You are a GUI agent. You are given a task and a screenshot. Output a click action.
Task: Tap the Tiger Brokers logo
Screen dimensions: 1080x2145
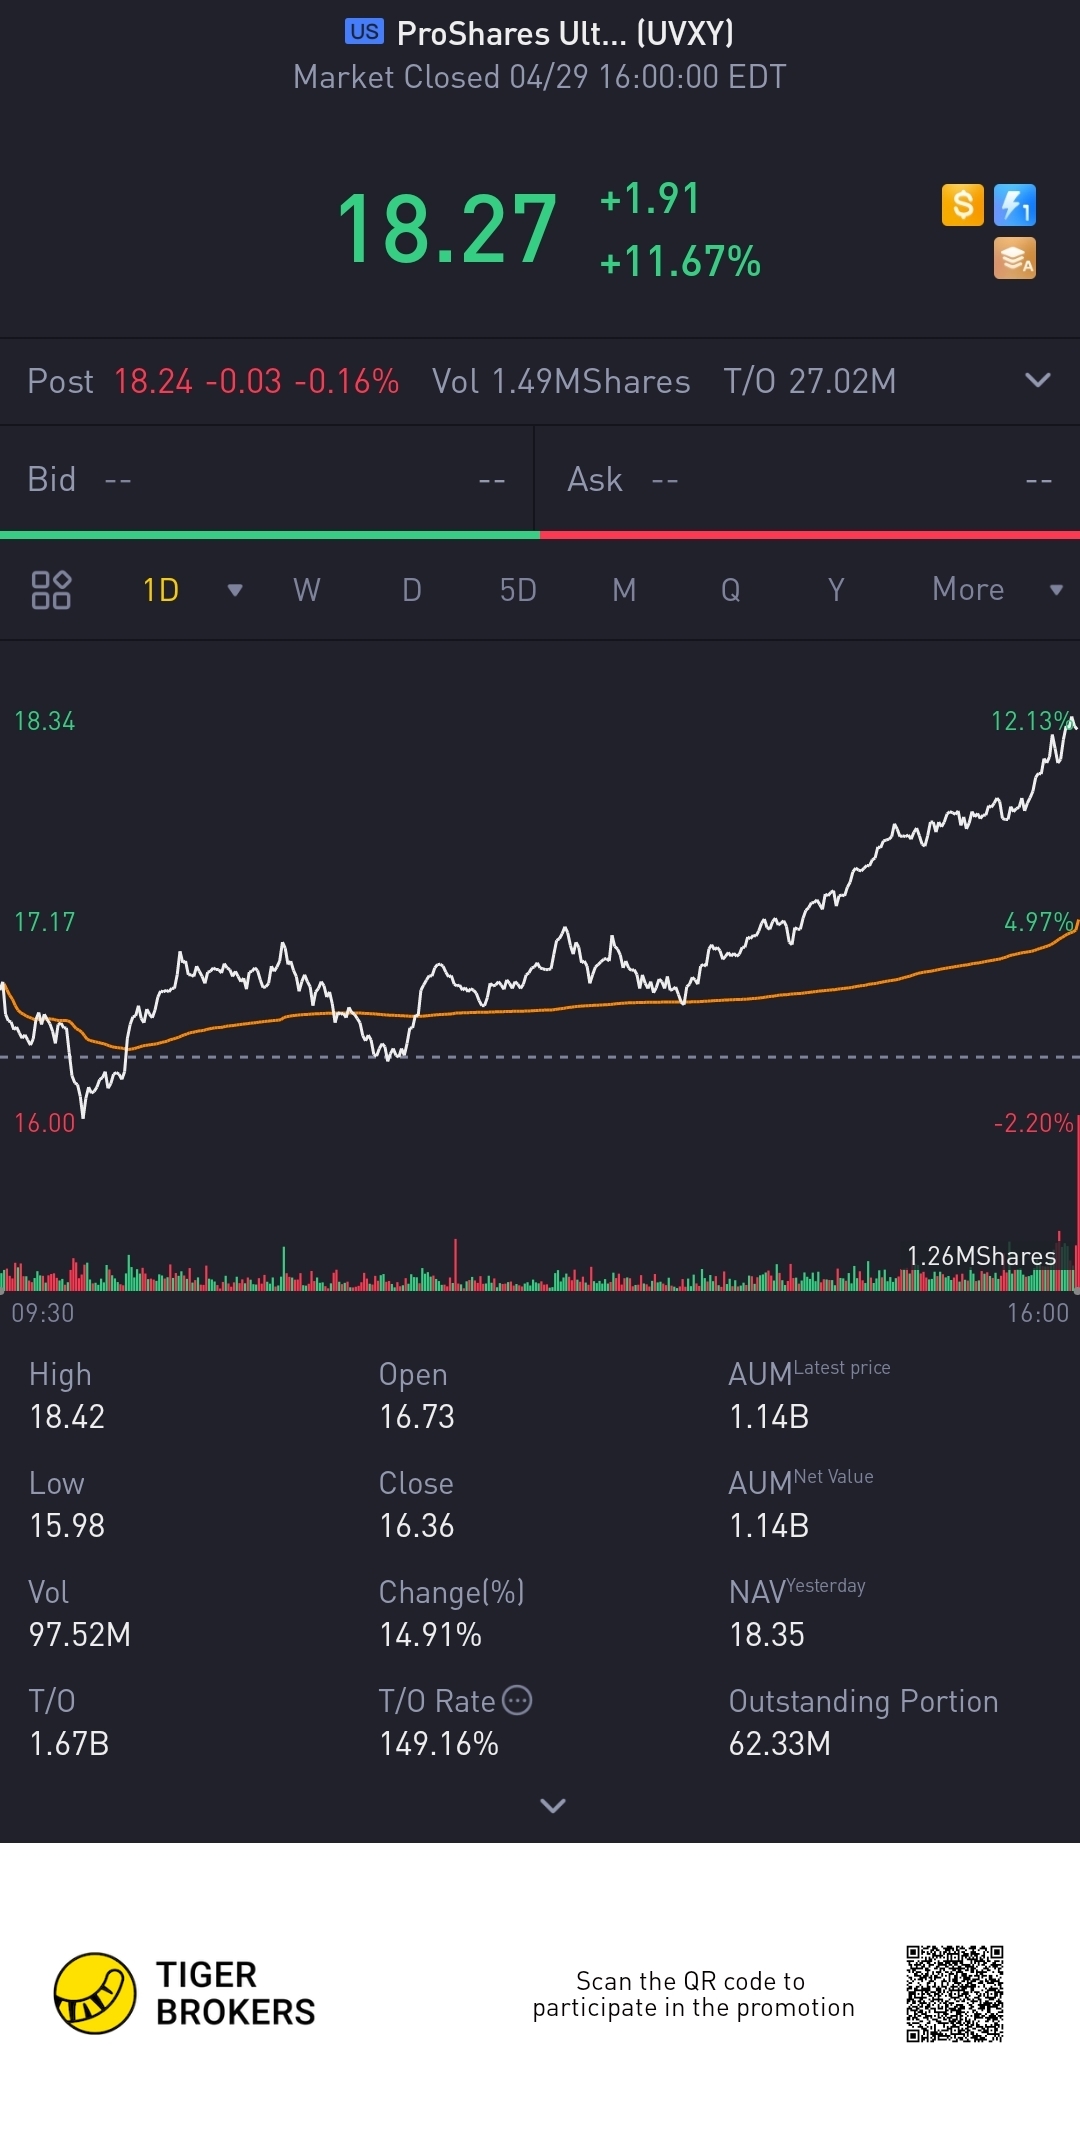click(185, 1993)
